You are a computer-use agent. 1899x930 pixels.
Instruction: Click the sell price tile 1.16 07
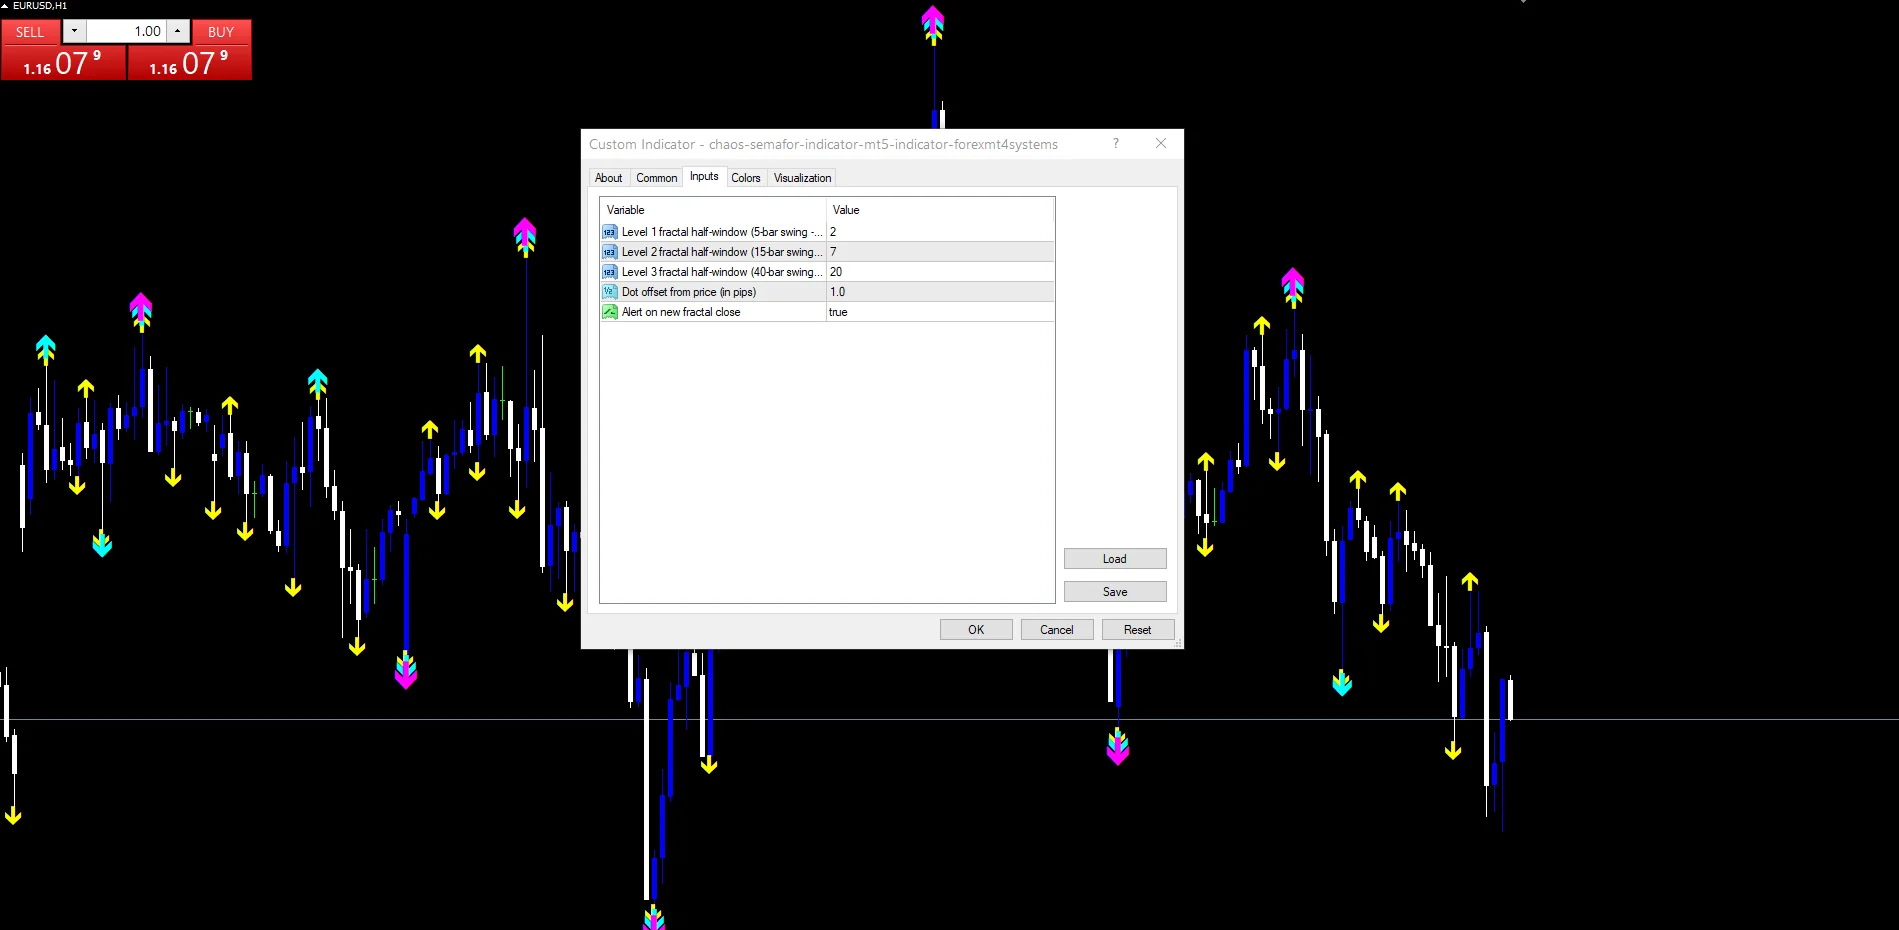(63, 63)
